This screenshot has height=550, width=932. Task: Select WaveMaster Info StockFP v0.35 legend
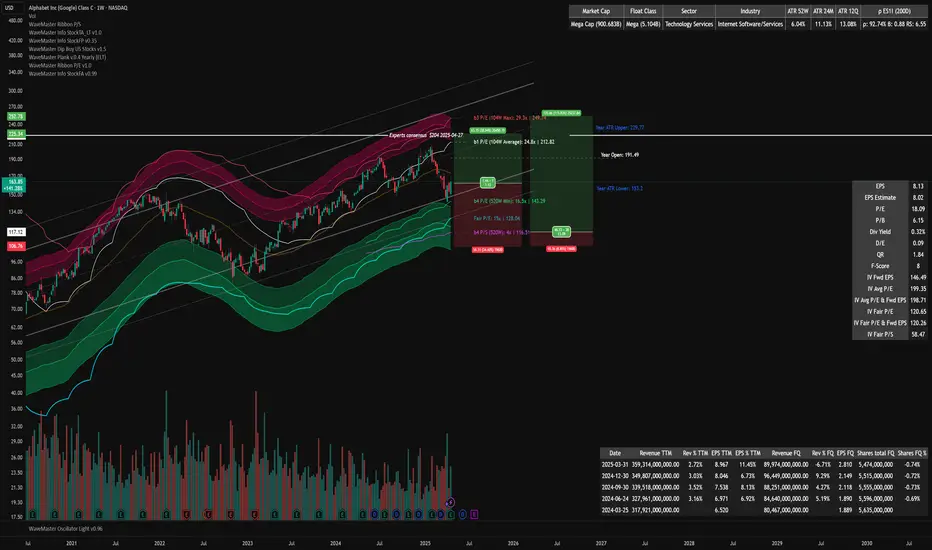click(x=62, y=41)
